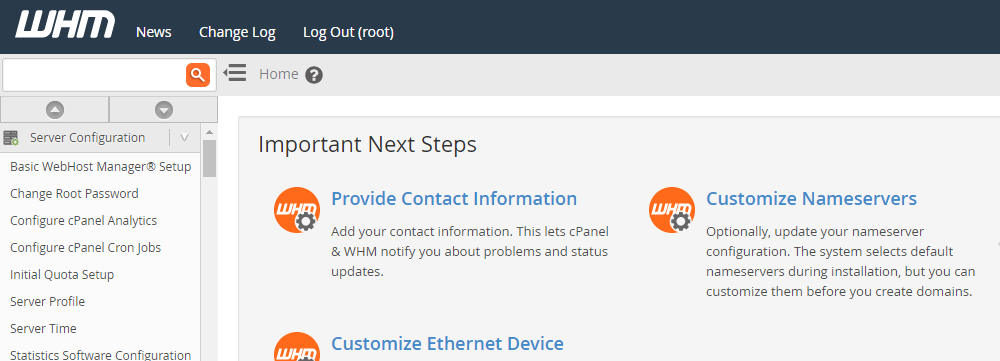Viewport: 1000px width, 361px height.
Task: Click the expand-all down arrow button
Action: 164,110
